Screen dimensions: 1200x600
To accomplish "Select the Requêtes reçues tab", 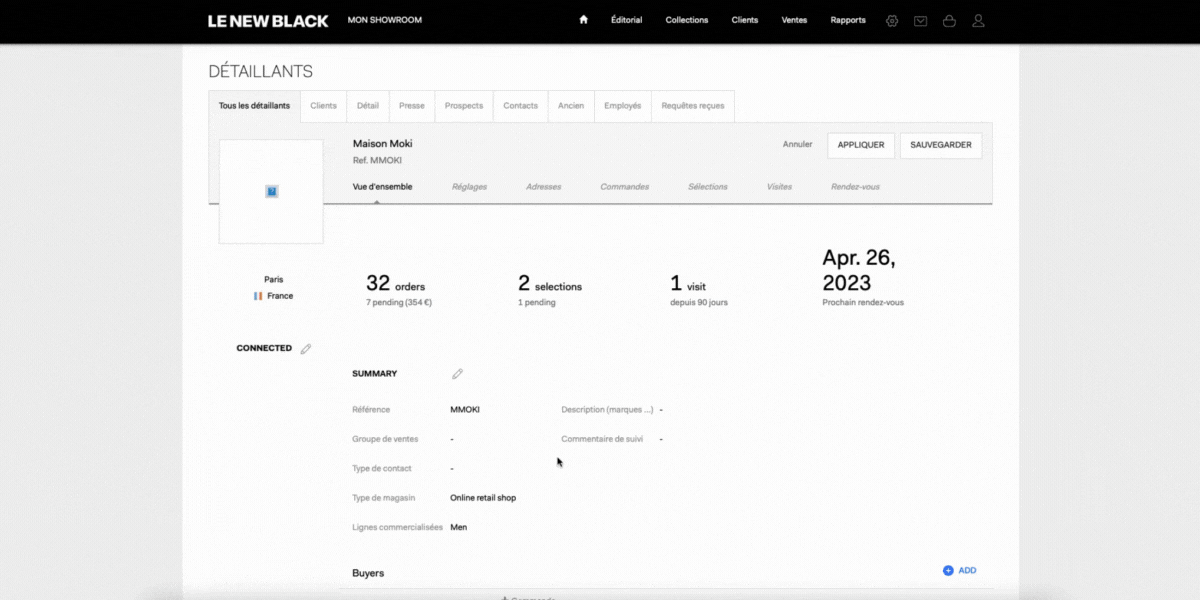I will click(x=693, y=106).
